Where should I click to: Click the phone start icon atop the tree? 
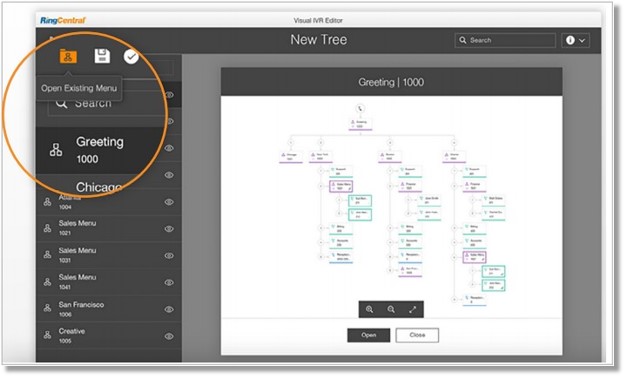[360, 108]
